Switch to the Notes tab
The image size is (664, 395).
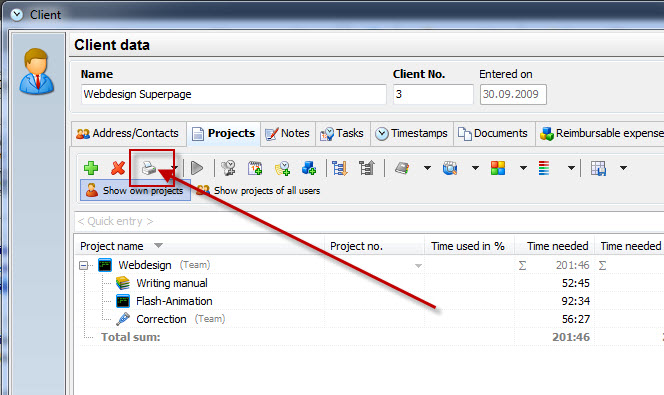click(288, 133)
